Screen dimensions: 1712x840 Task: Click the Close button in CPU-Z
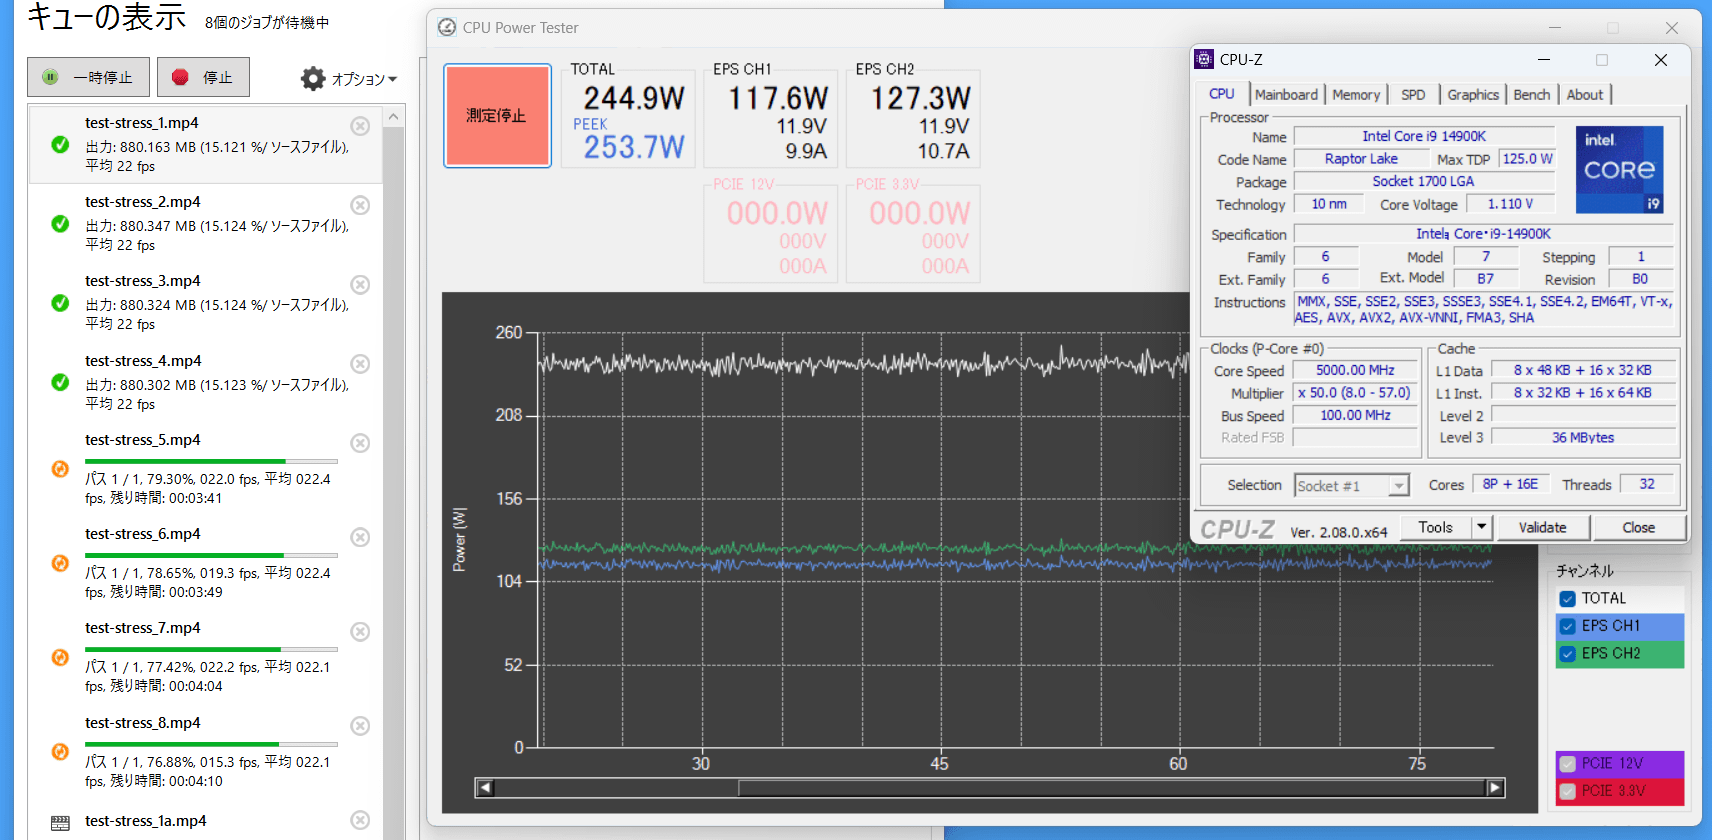coord(1638,527)
